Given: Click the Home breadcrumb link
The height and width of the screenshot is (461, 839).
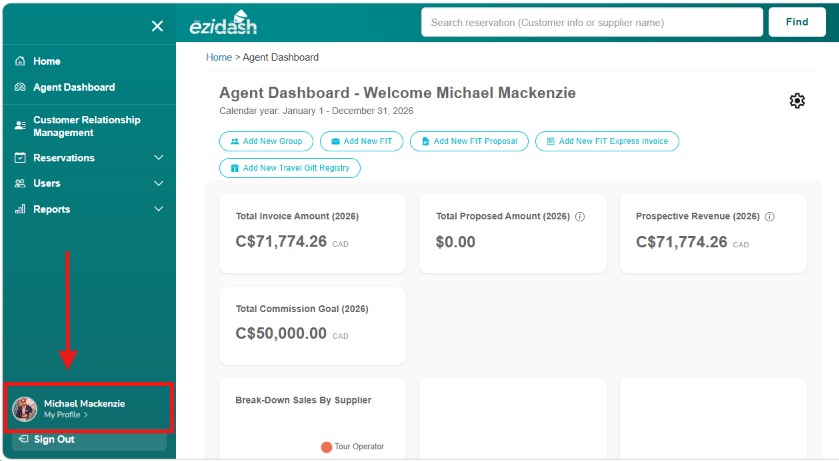Looking at the screenshot, I should tap(219, 57).
